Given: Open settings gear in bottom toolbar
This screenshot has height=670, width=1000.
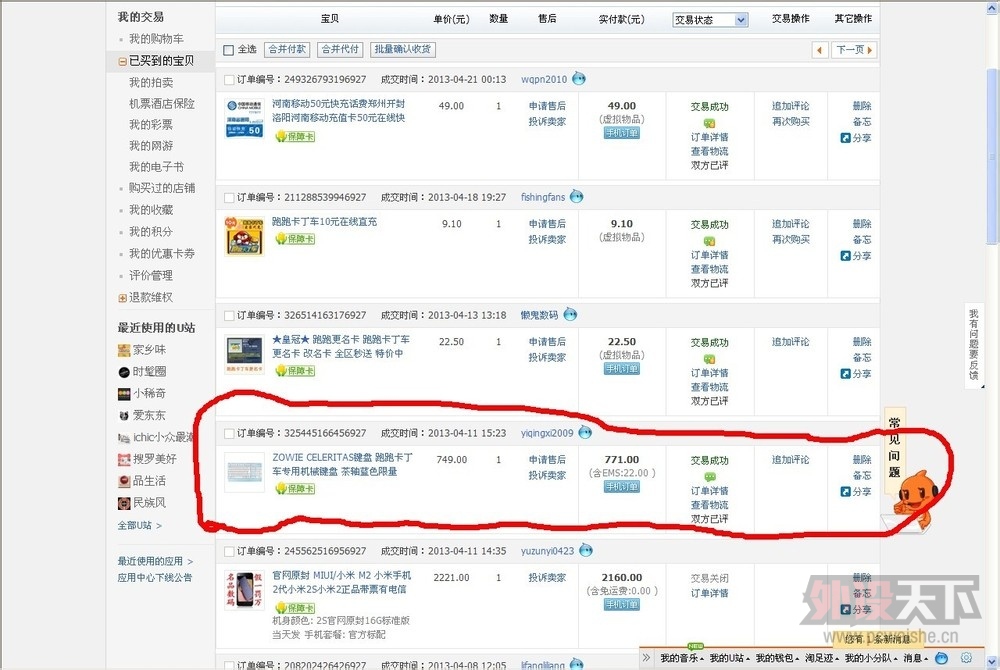Looking at the screenshot, I should pyautogui.click(x=967, y=658).
